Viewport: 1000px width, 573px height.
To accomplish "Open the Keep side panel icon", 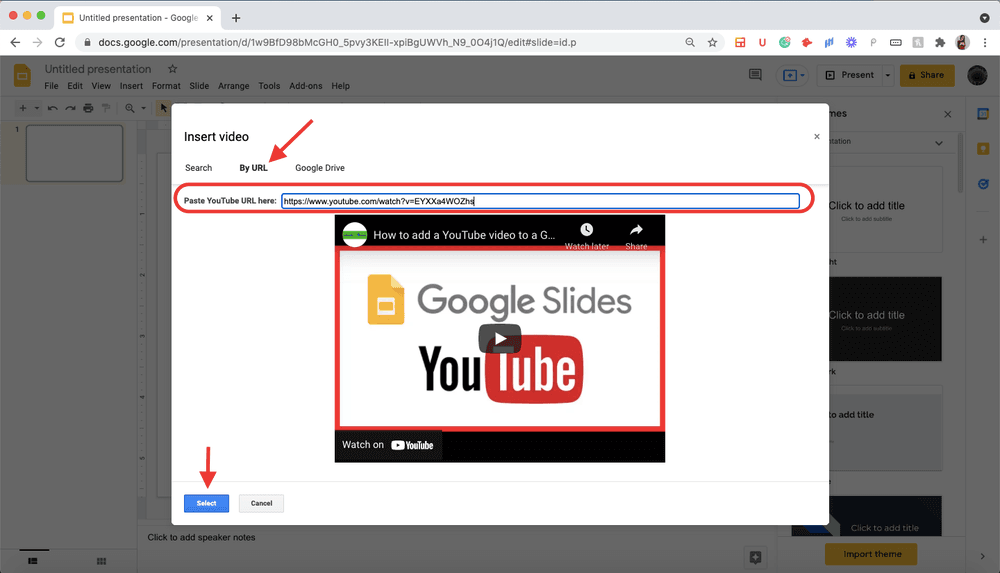I will 983,149.
